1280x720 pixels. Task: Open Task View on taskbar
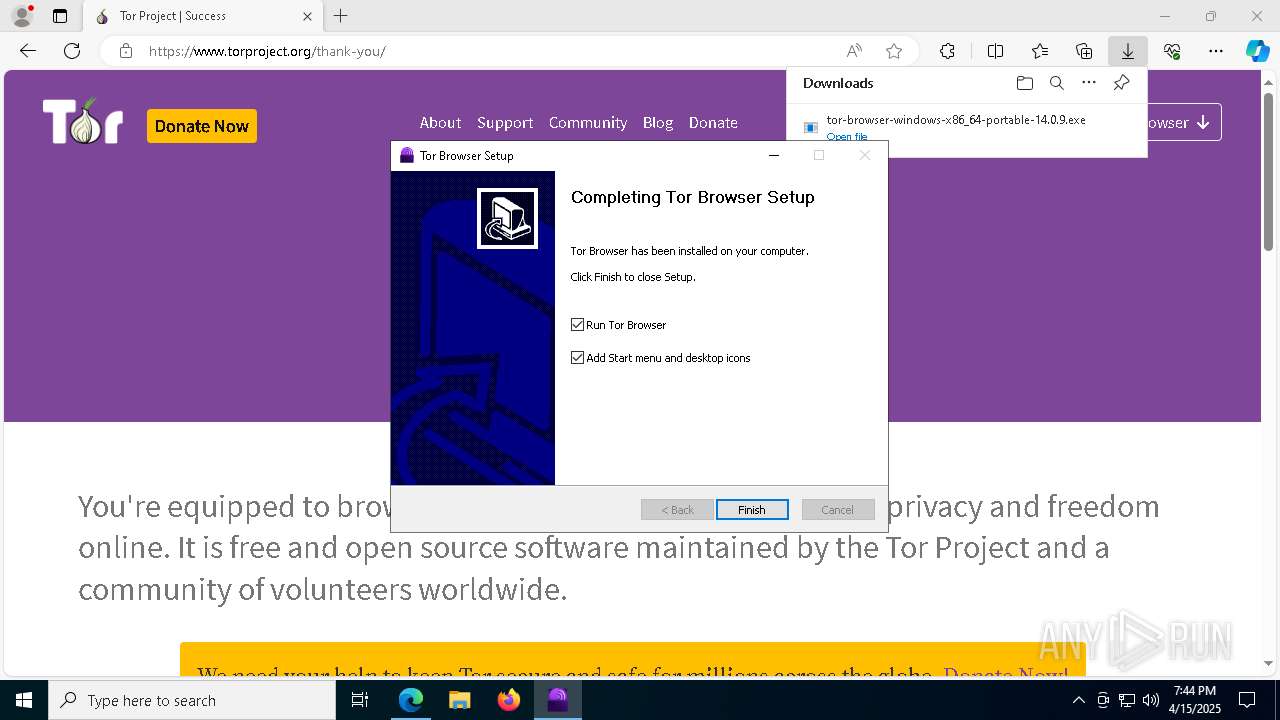[360, 700]
